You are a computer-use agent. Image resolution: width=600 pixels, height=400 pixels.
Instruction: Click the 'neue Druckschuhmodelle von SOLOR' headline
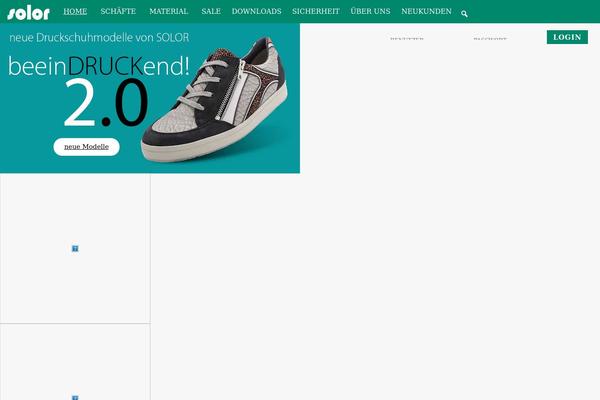[99, 38]
